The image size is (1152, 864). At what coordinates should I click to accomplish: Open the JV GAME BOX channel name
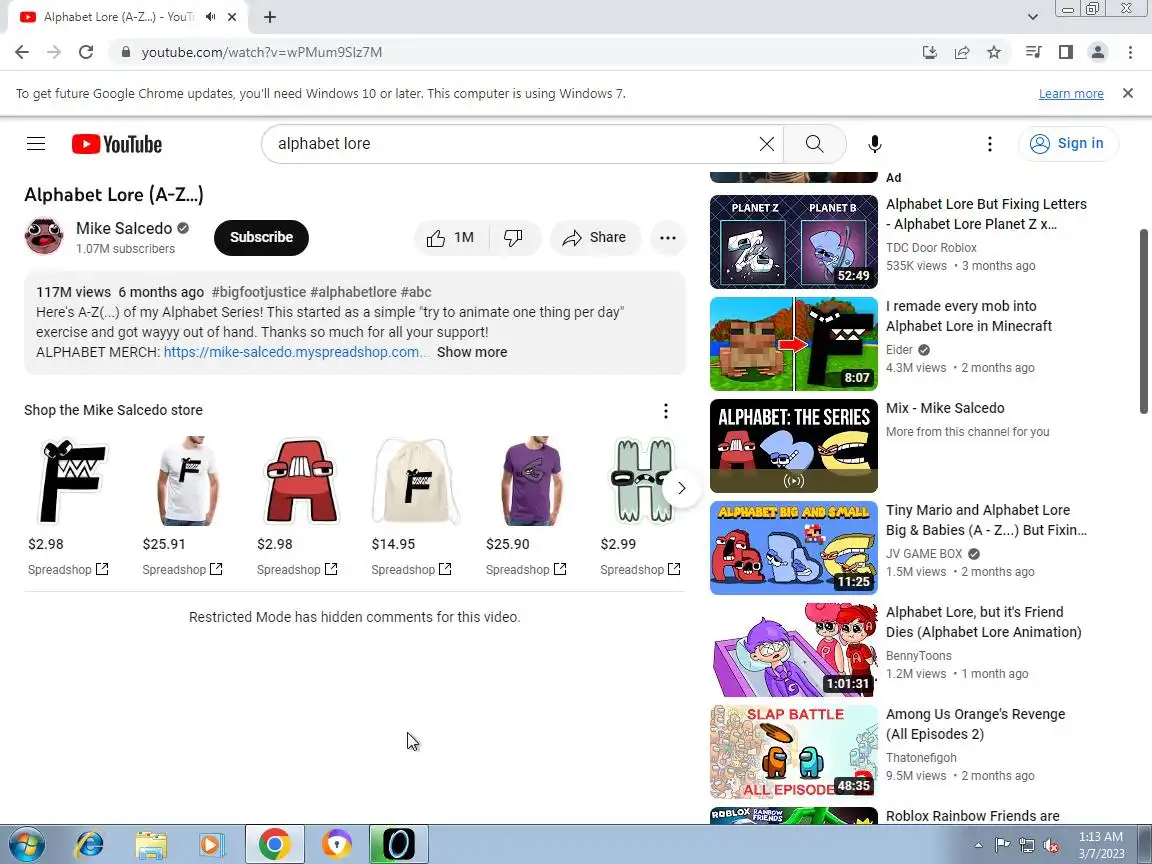coord(924,554)
